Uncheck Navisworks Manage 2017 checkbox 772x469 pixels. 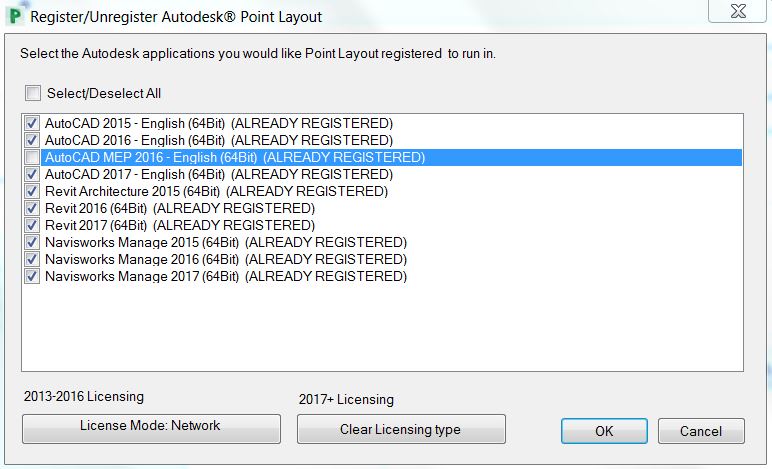point(32,276)
